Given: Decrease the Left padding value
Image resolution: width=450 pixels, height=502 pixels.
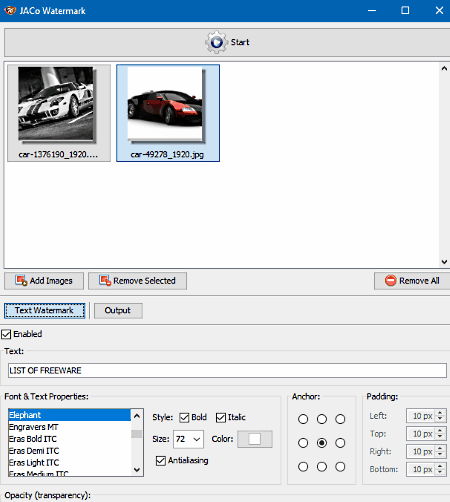Looking at the screenshot, I should click(x=440, y=419).
